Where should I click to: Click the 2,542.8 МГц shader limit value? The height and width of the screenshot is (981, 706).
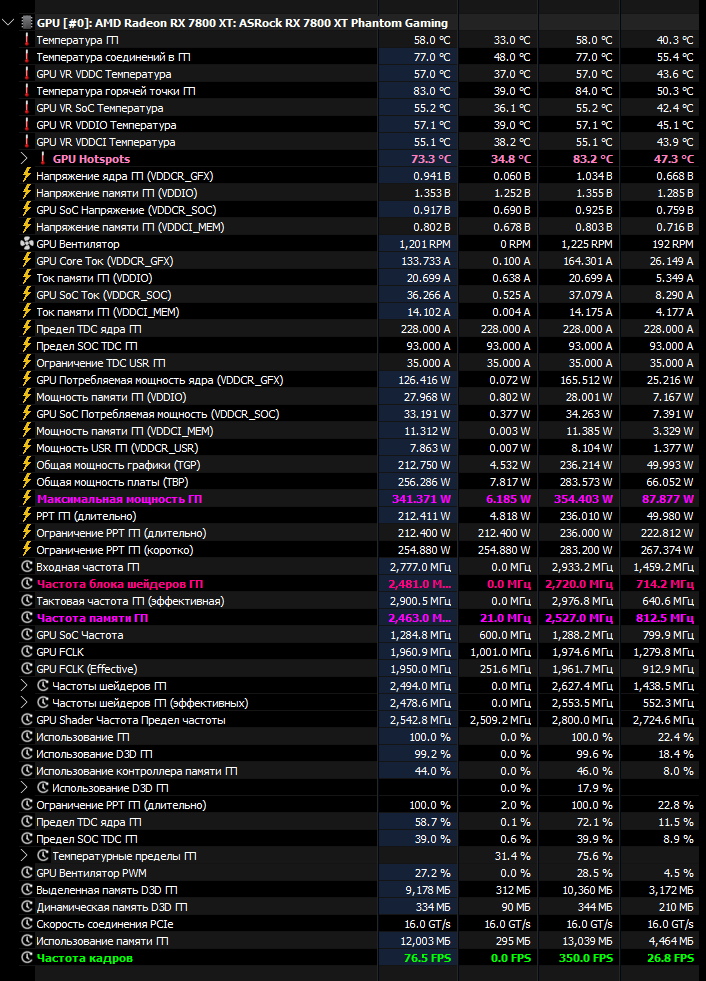420,720
